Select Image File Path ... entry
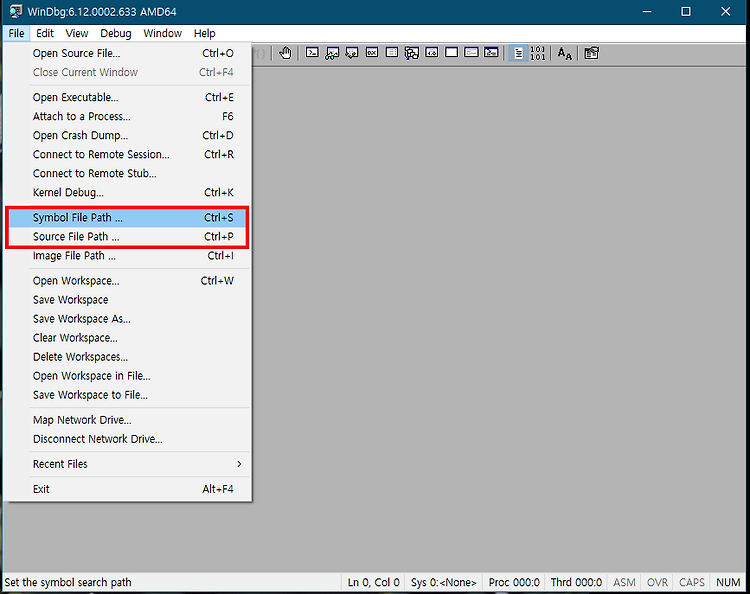Viewport: 750px width, 594px height. [128, 256]
